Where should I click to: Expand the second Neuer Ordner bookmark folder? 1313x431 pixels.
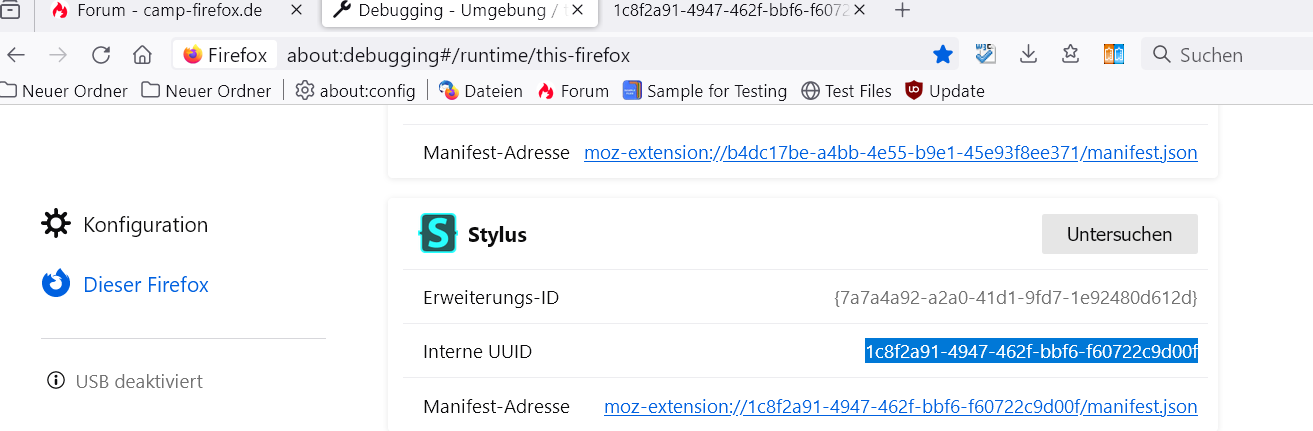(x=207, y=91)
